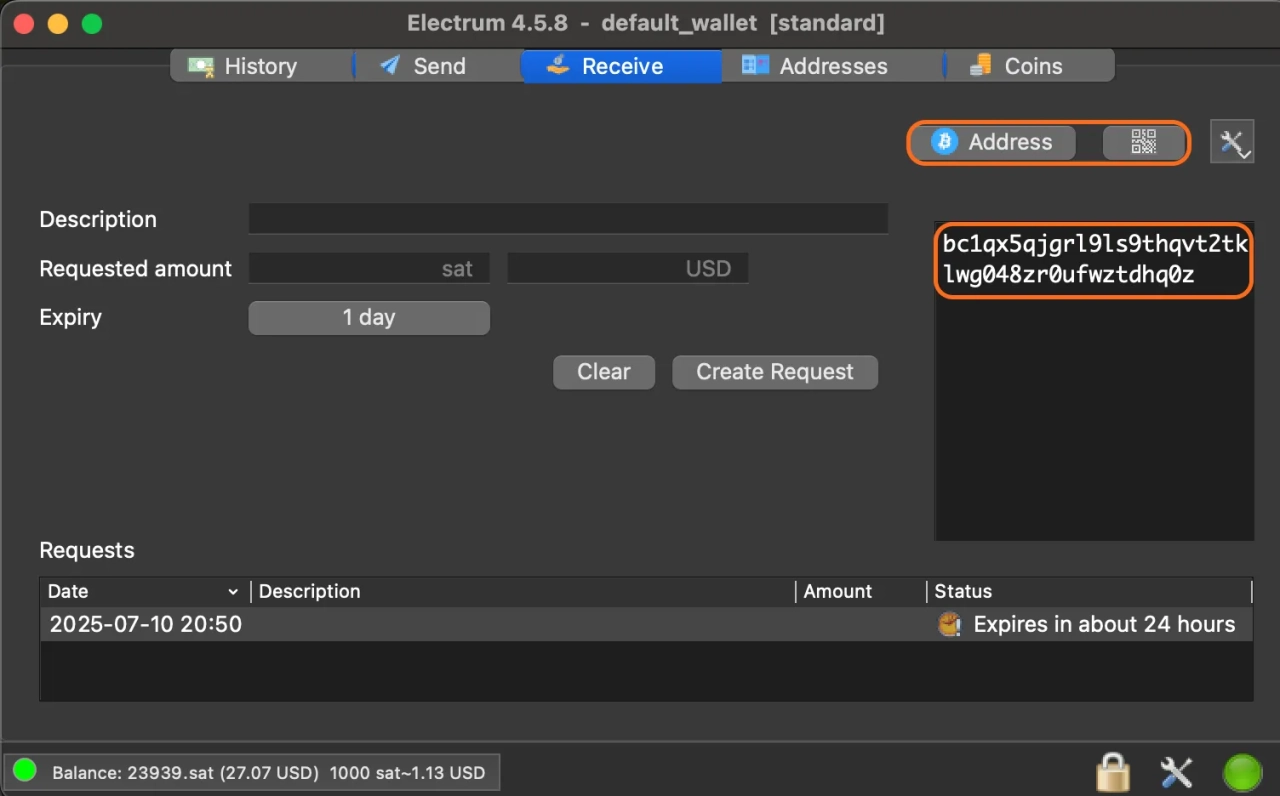Viewport: 1280px width, 796px height.
Task: Switch to Address display mode
Action: click(993, 142)
